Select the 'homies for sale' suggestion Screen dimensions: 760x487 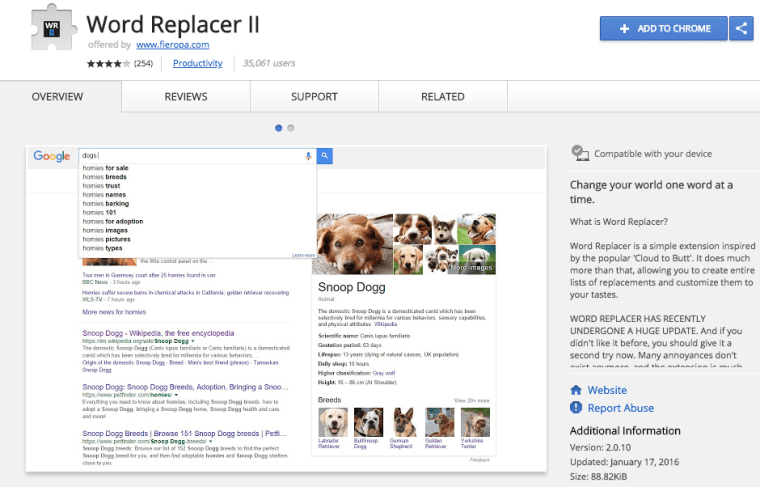pyautogui.click(x=105, y=168)
